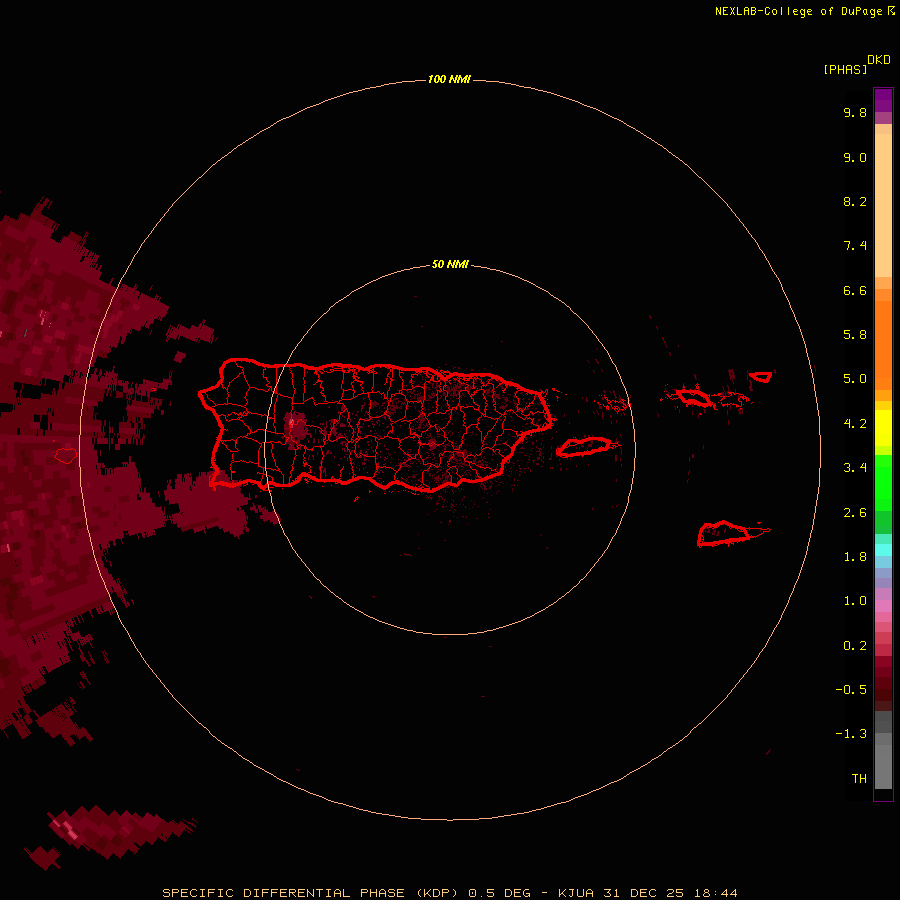900x900 pixels.
Task: Click the orange segment of the color bar
Action: [883, 344]
